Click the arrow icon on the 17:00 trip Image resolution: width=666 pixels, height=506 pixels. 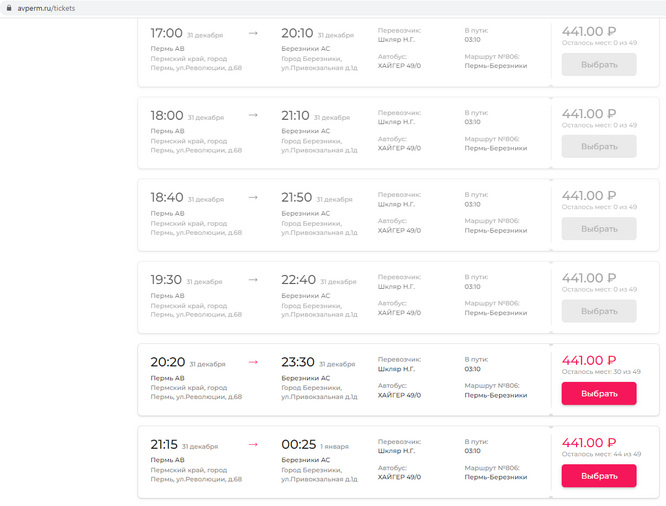(253, 33)
